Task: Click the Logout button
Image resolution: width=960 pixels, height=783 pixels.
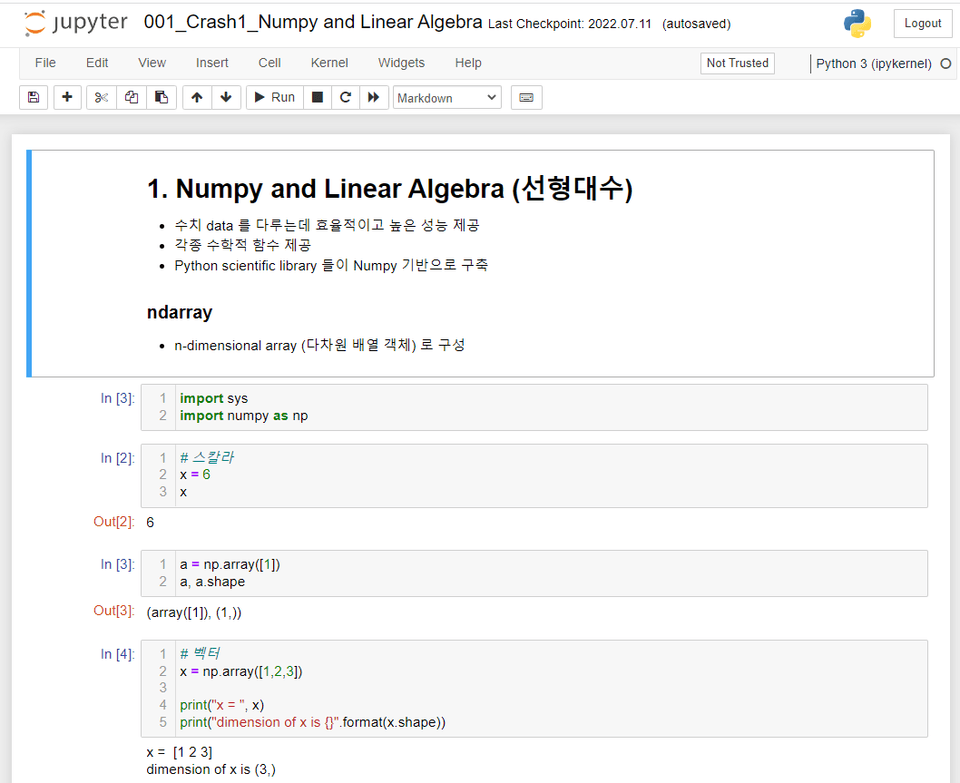Action: pos(923,23)
